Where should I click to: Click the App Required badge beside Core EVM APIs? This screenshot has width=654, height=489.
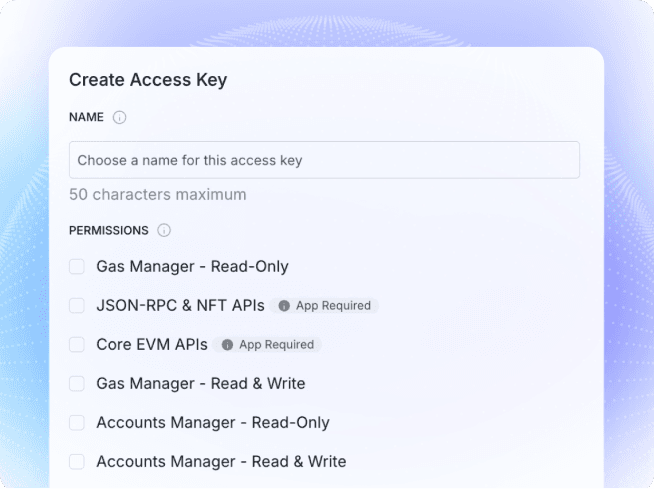point(267,345)
